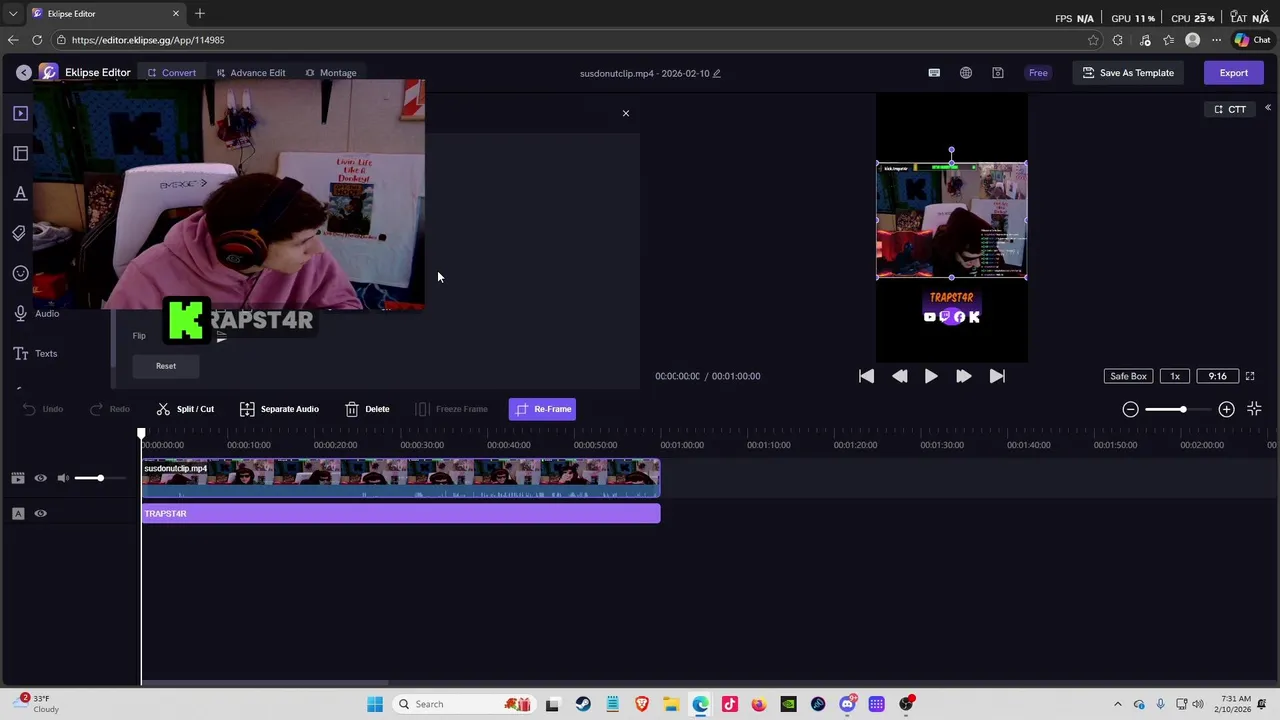Select the purple TRAPST4R text clip

pos(401,513)
